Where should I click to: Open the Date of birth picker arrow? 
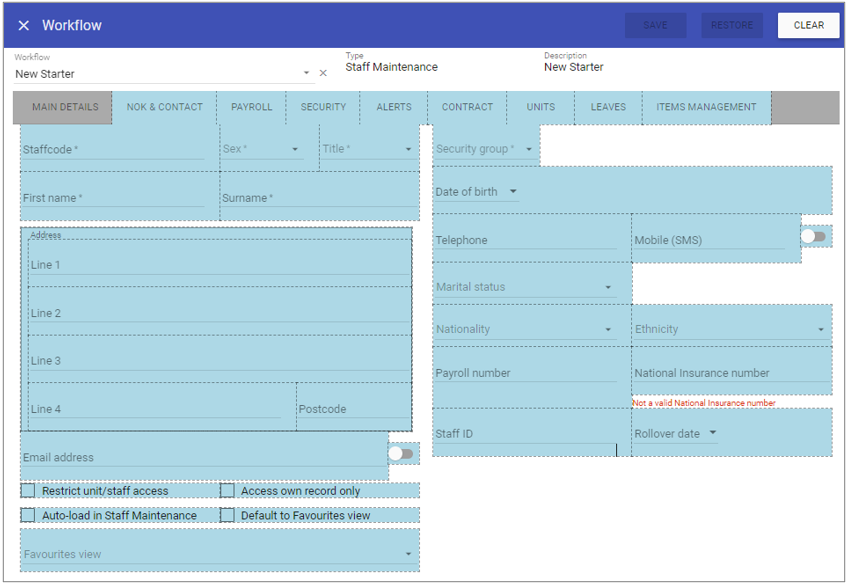(x=513, y=192)
